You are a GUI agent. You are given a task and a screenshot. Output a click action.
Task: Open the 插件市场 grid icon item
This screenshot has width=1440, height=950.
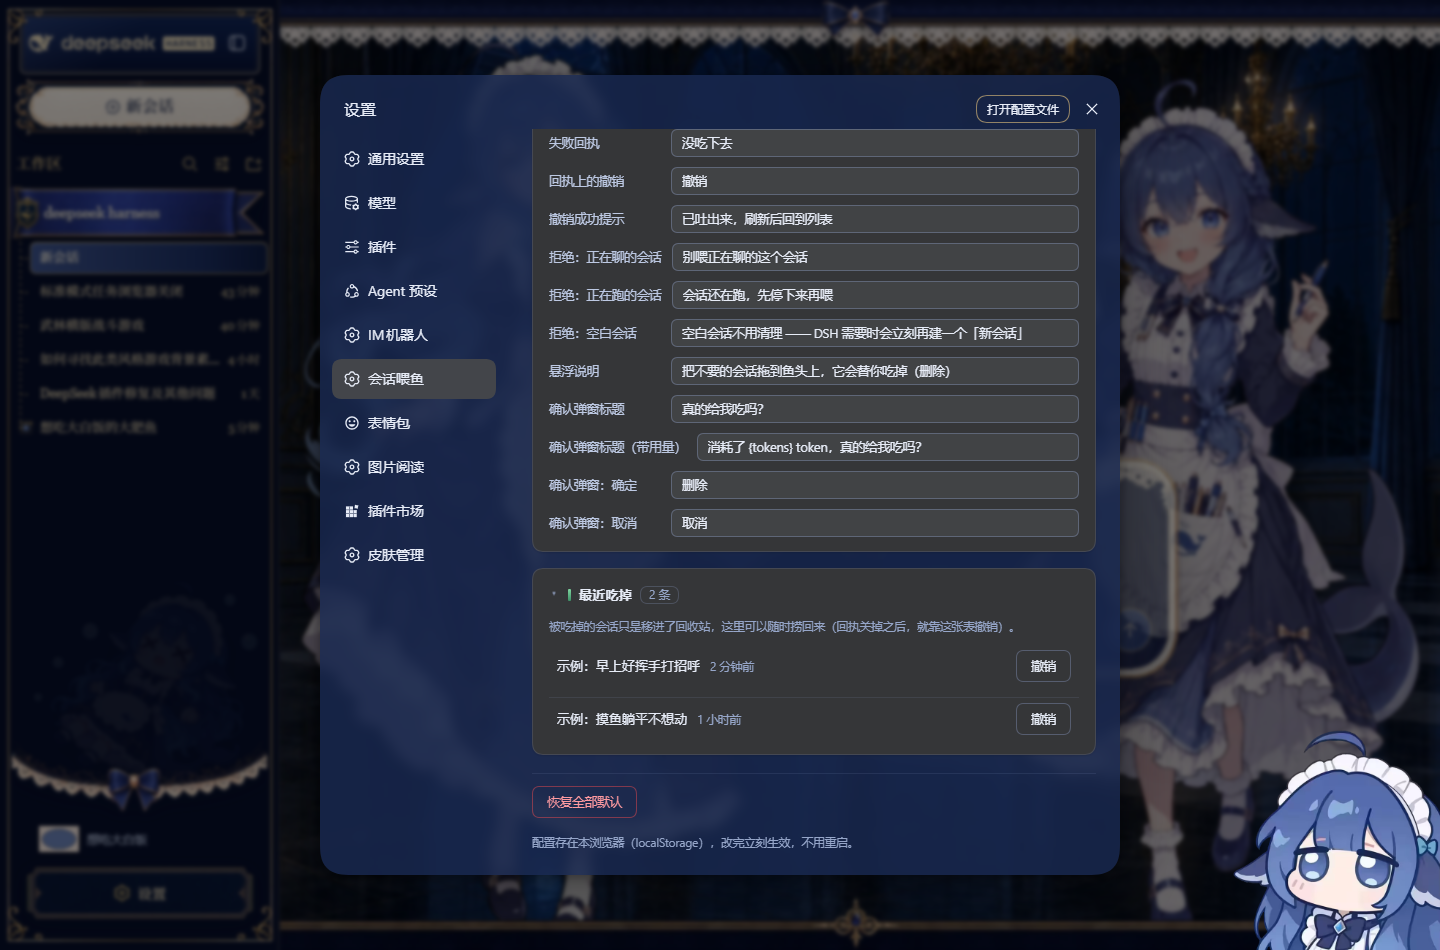coord(414,511)
